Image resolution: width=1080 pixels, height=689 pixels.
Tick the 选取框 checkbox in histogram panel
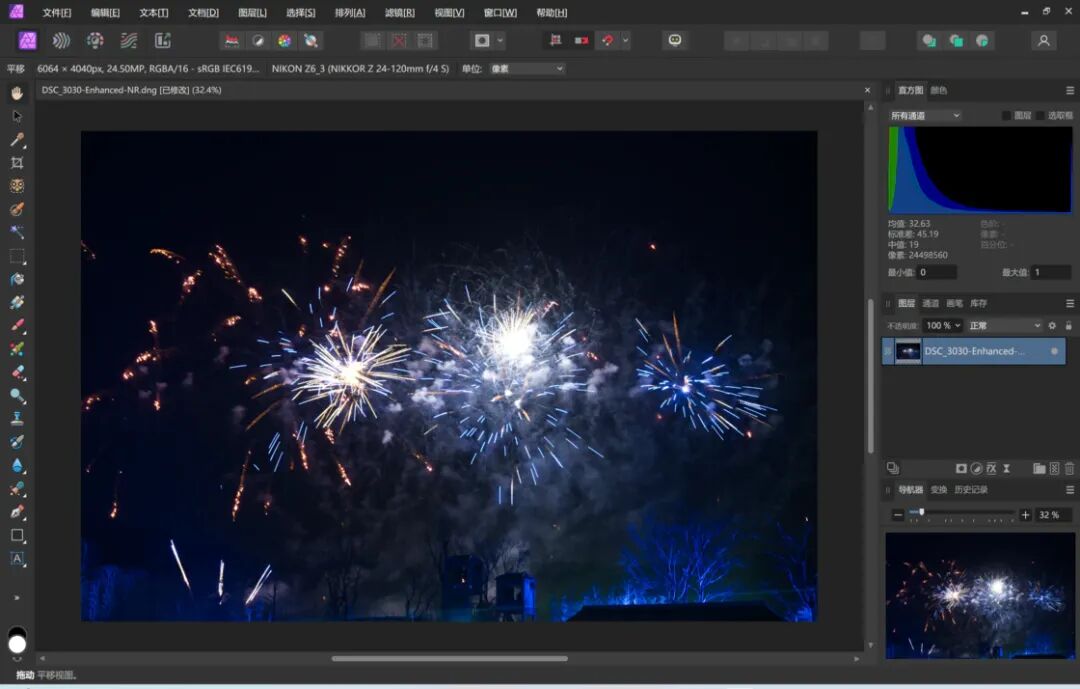(x=1040, y=115)
